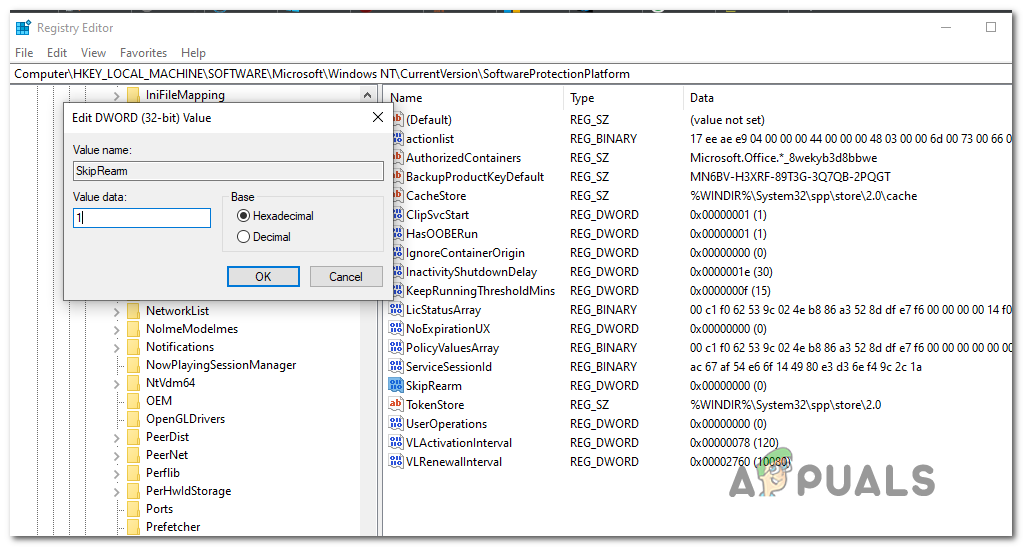
Task: Click the PeerNet folder icon
Action: (134, 455)
